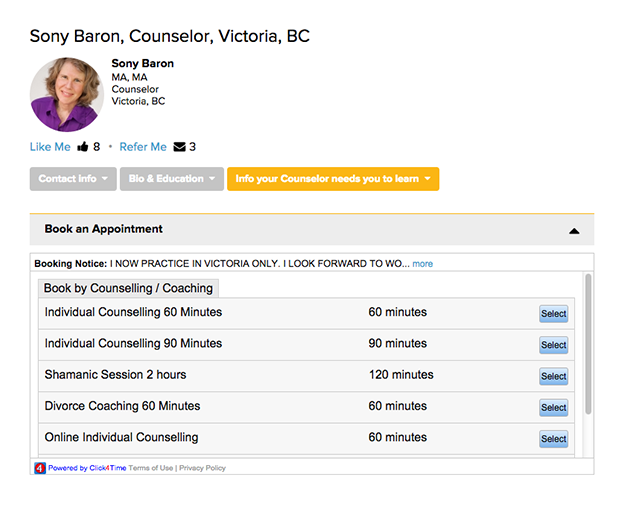Select Online Individual Counselling
Viewport: 630px width, 510px height.
coord(553,439)
